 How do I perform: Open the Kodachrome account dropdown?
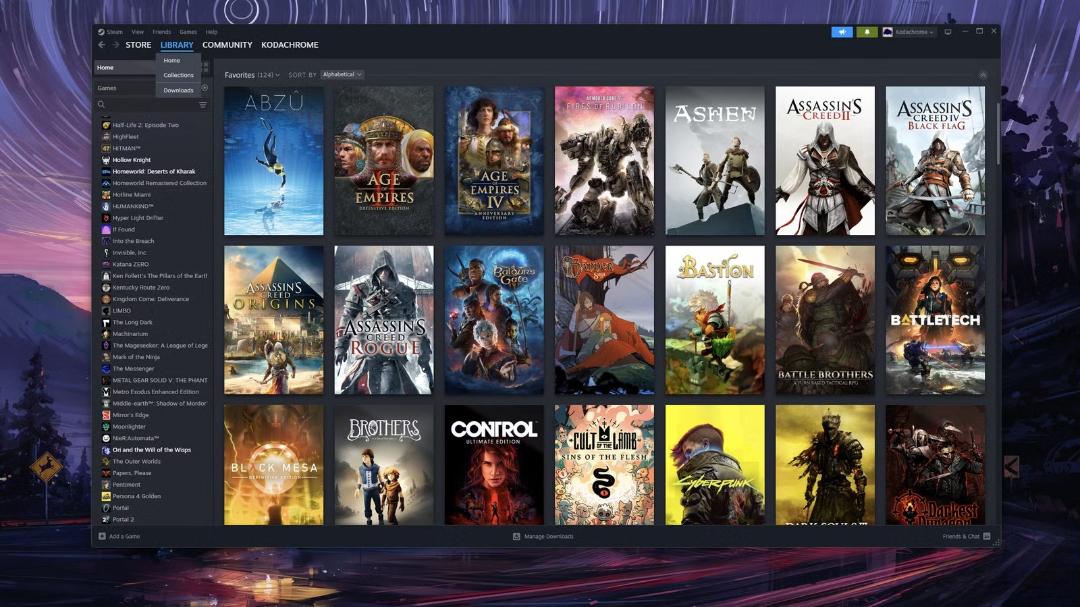coord(913,31)
